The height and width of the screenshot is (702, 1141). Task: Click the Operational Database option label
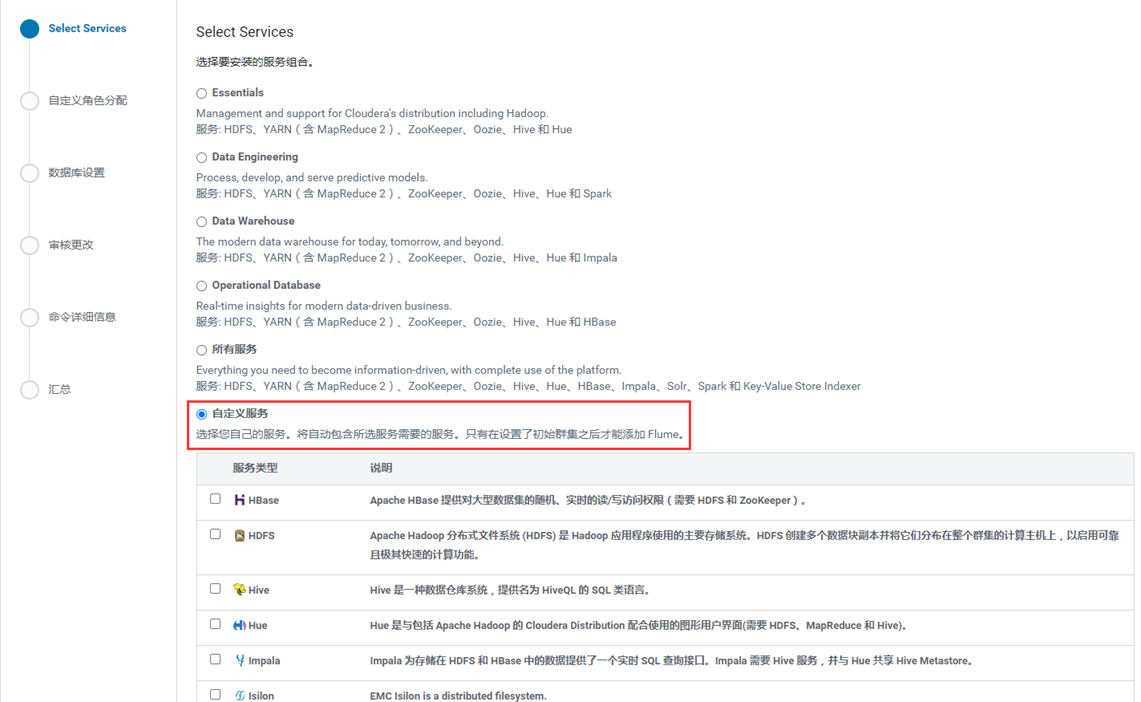(266, 285)
